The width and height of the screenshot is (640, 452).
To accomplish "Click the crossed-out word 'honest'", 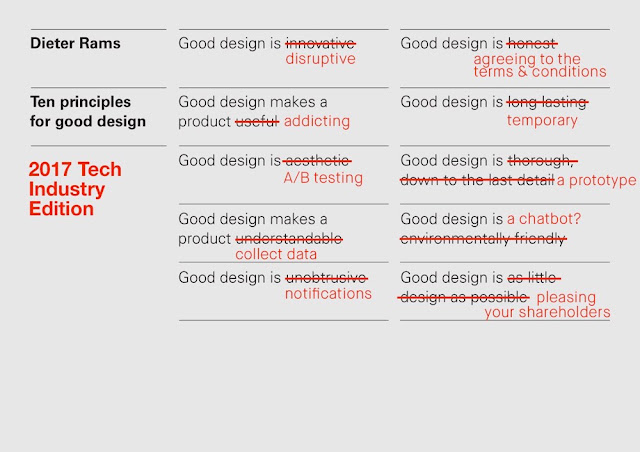I will click(532, 43).
